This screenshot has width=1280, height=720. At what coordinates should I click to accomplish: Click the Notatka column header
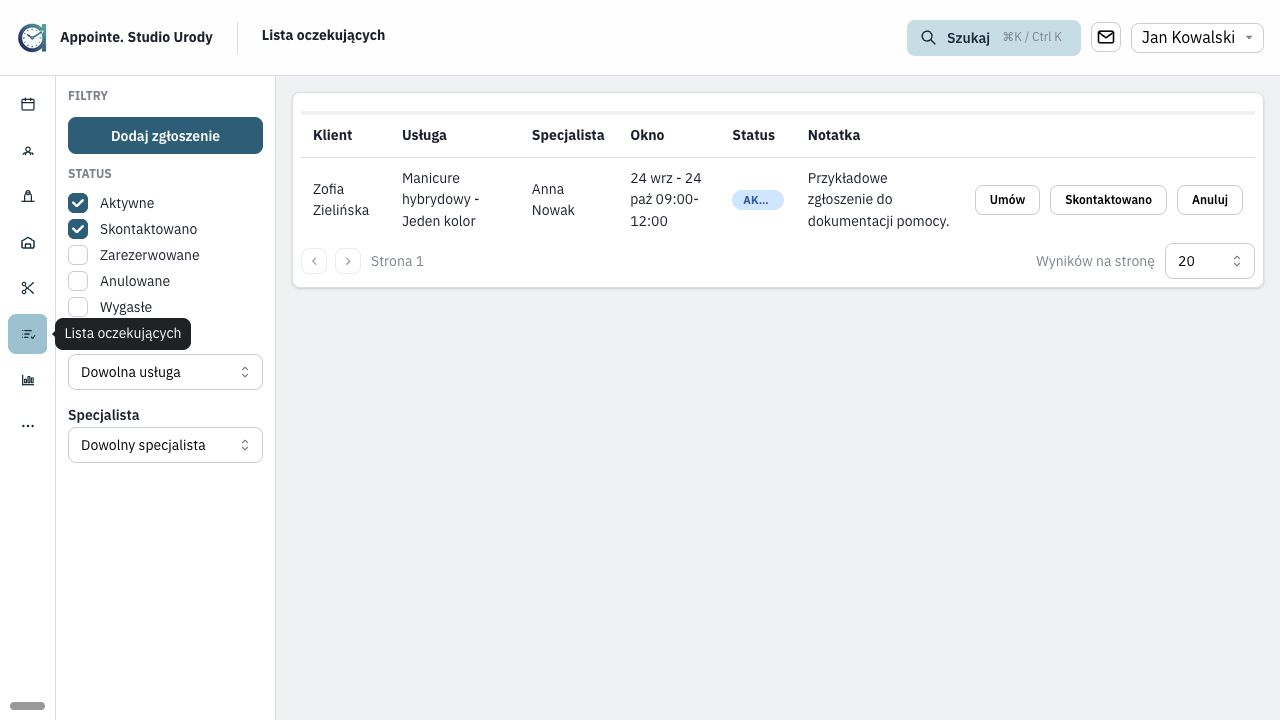(834, 135)
